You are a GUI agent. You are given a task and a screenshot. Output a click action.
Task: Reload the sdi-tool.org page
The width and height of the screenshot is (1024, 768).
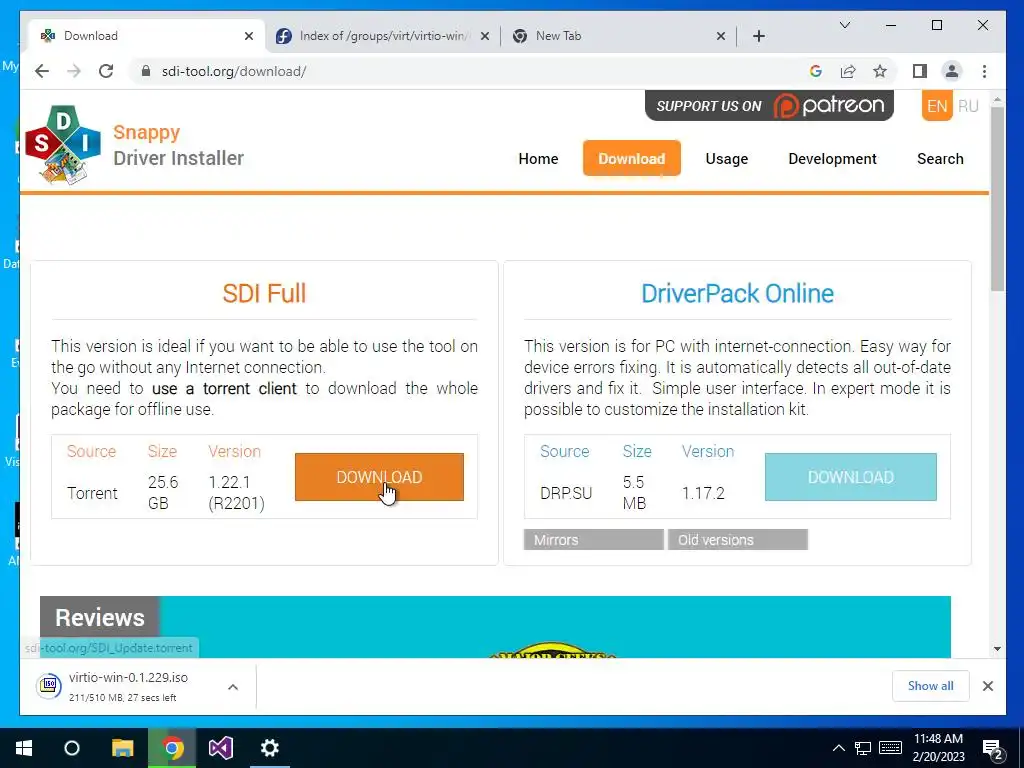pyautogui.click(x=106, y=71)
